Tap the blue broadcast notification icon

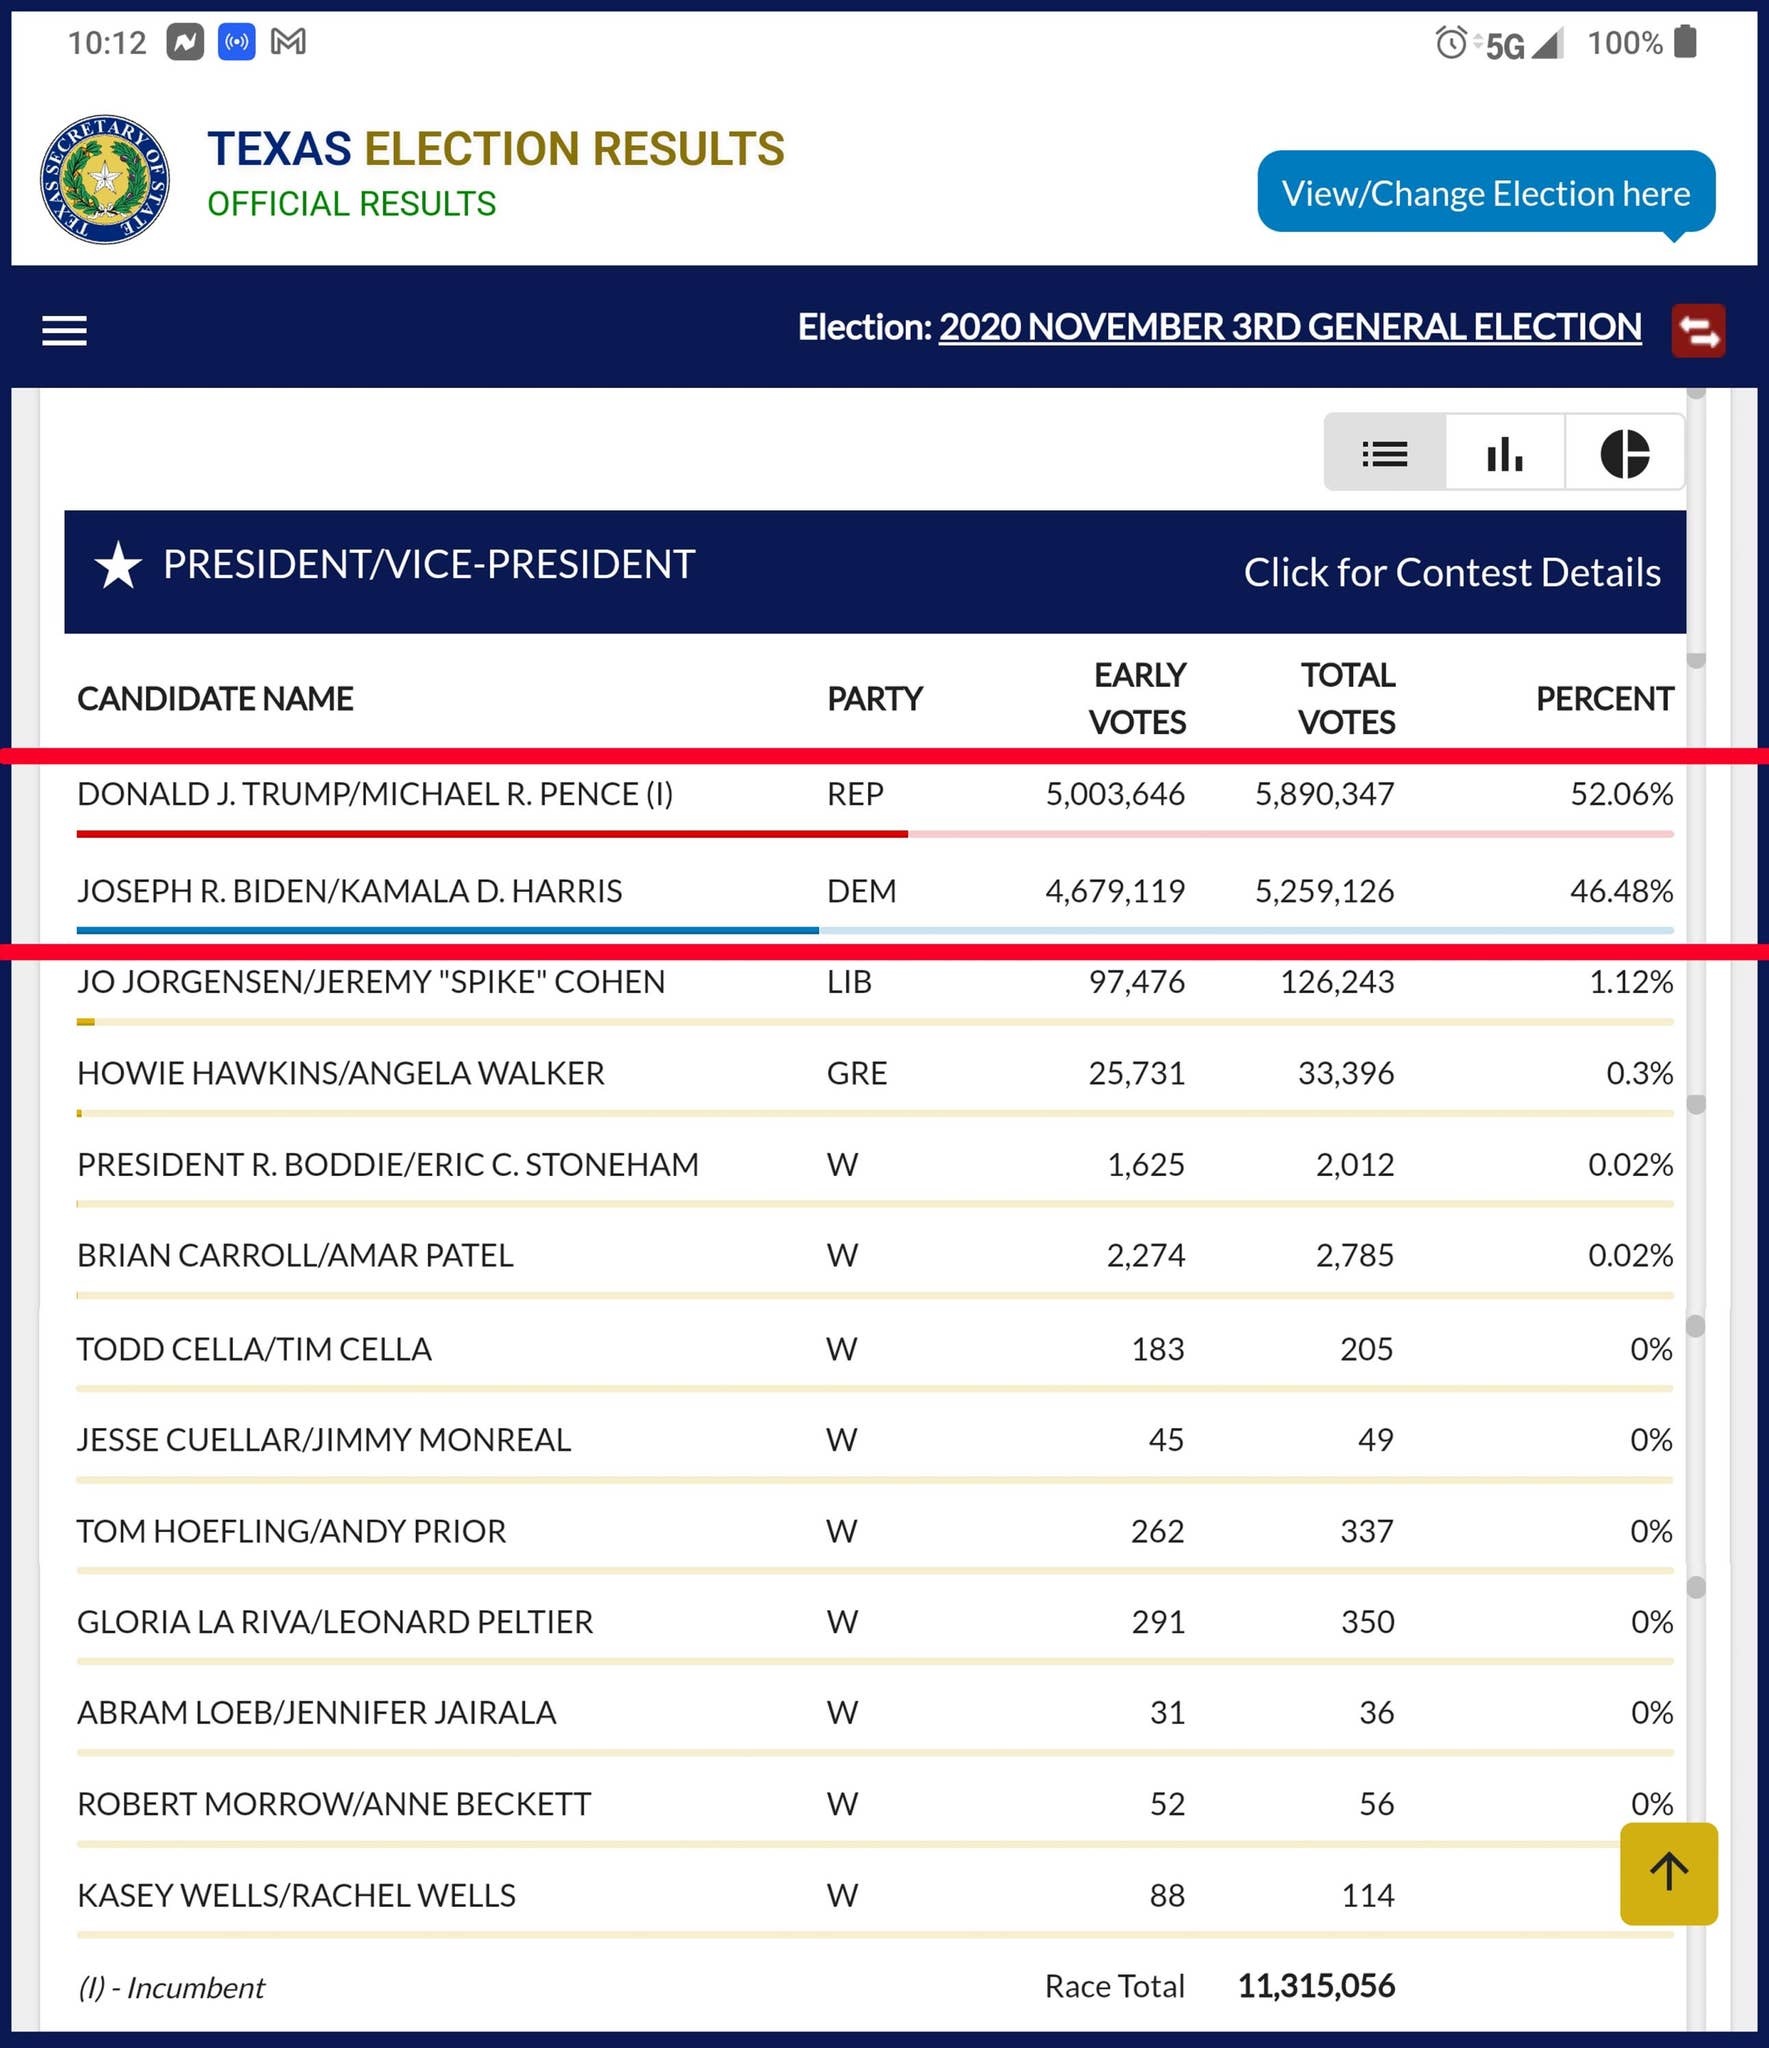pyautogui.click(x=237, y=42)
